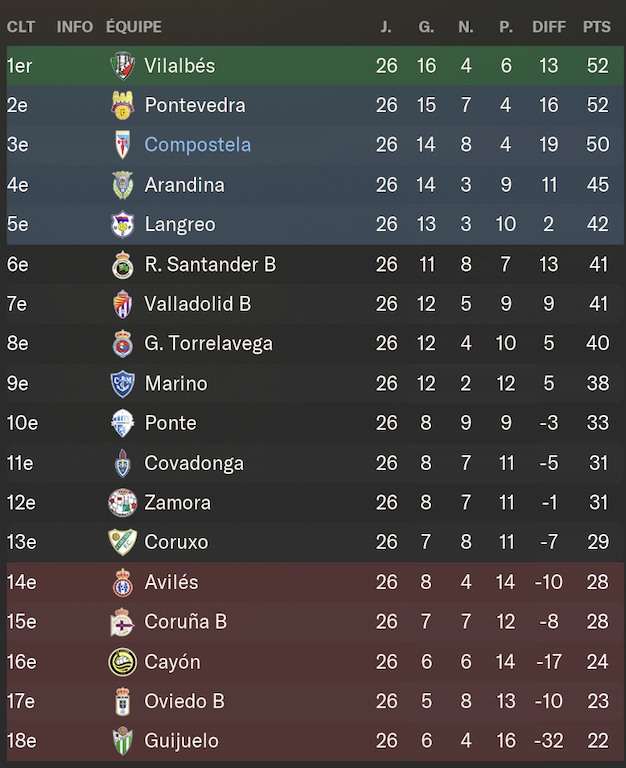Click the Guijuelo green striped crest
This screenshot has height=768, width=626.
click(122, 741)
